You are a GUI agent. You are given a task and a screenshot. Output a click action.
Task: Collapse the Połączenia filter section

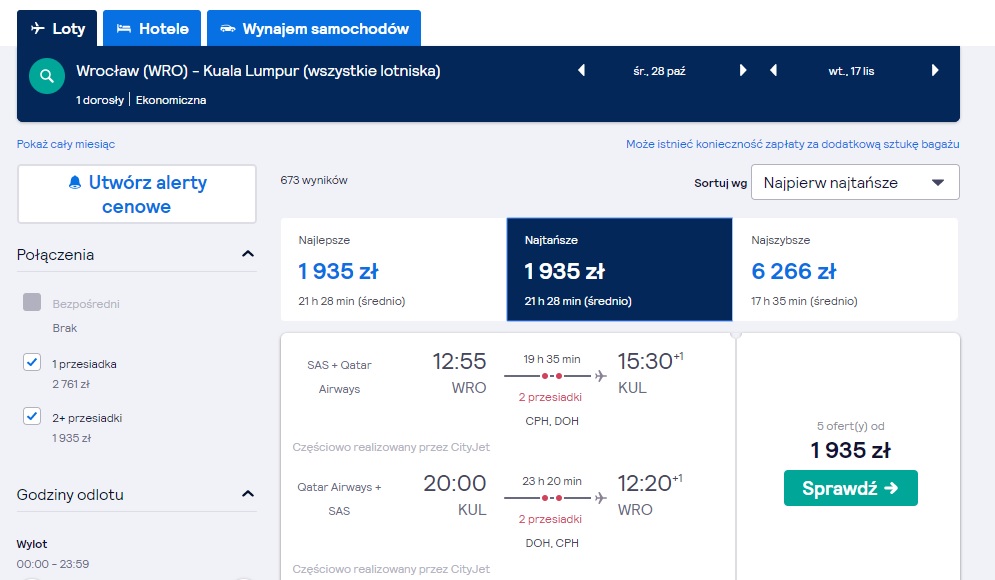click(248, 254)
